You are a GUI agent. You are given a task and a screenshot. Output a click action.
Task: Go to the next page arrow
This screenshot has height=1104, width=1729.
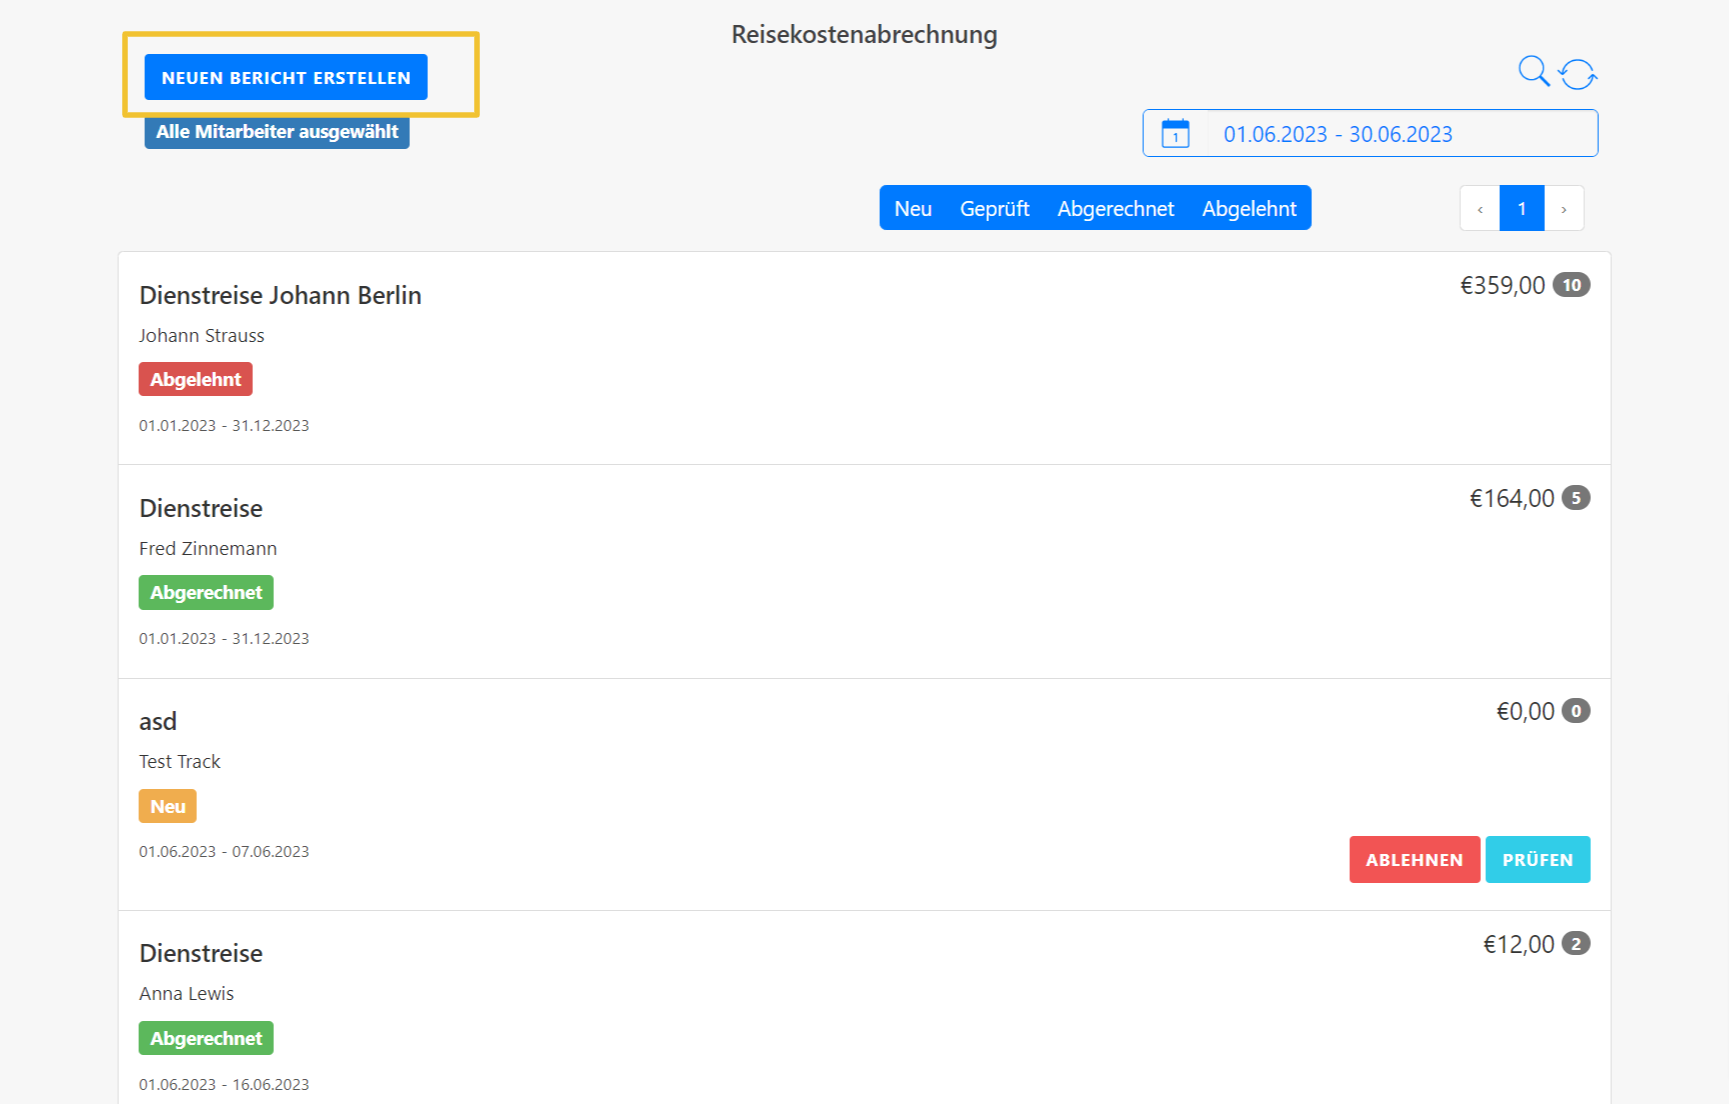(1564, 209)
